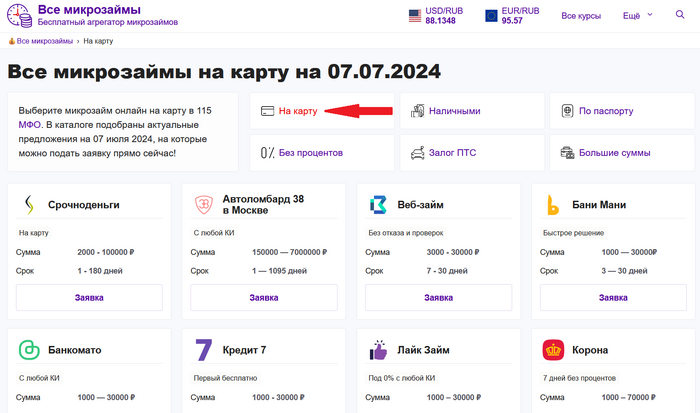Image resolution: width=700 pixels, height=413 pixels.
Task: Click the breadcrumb money bag icon
Action: click(12, 41)
